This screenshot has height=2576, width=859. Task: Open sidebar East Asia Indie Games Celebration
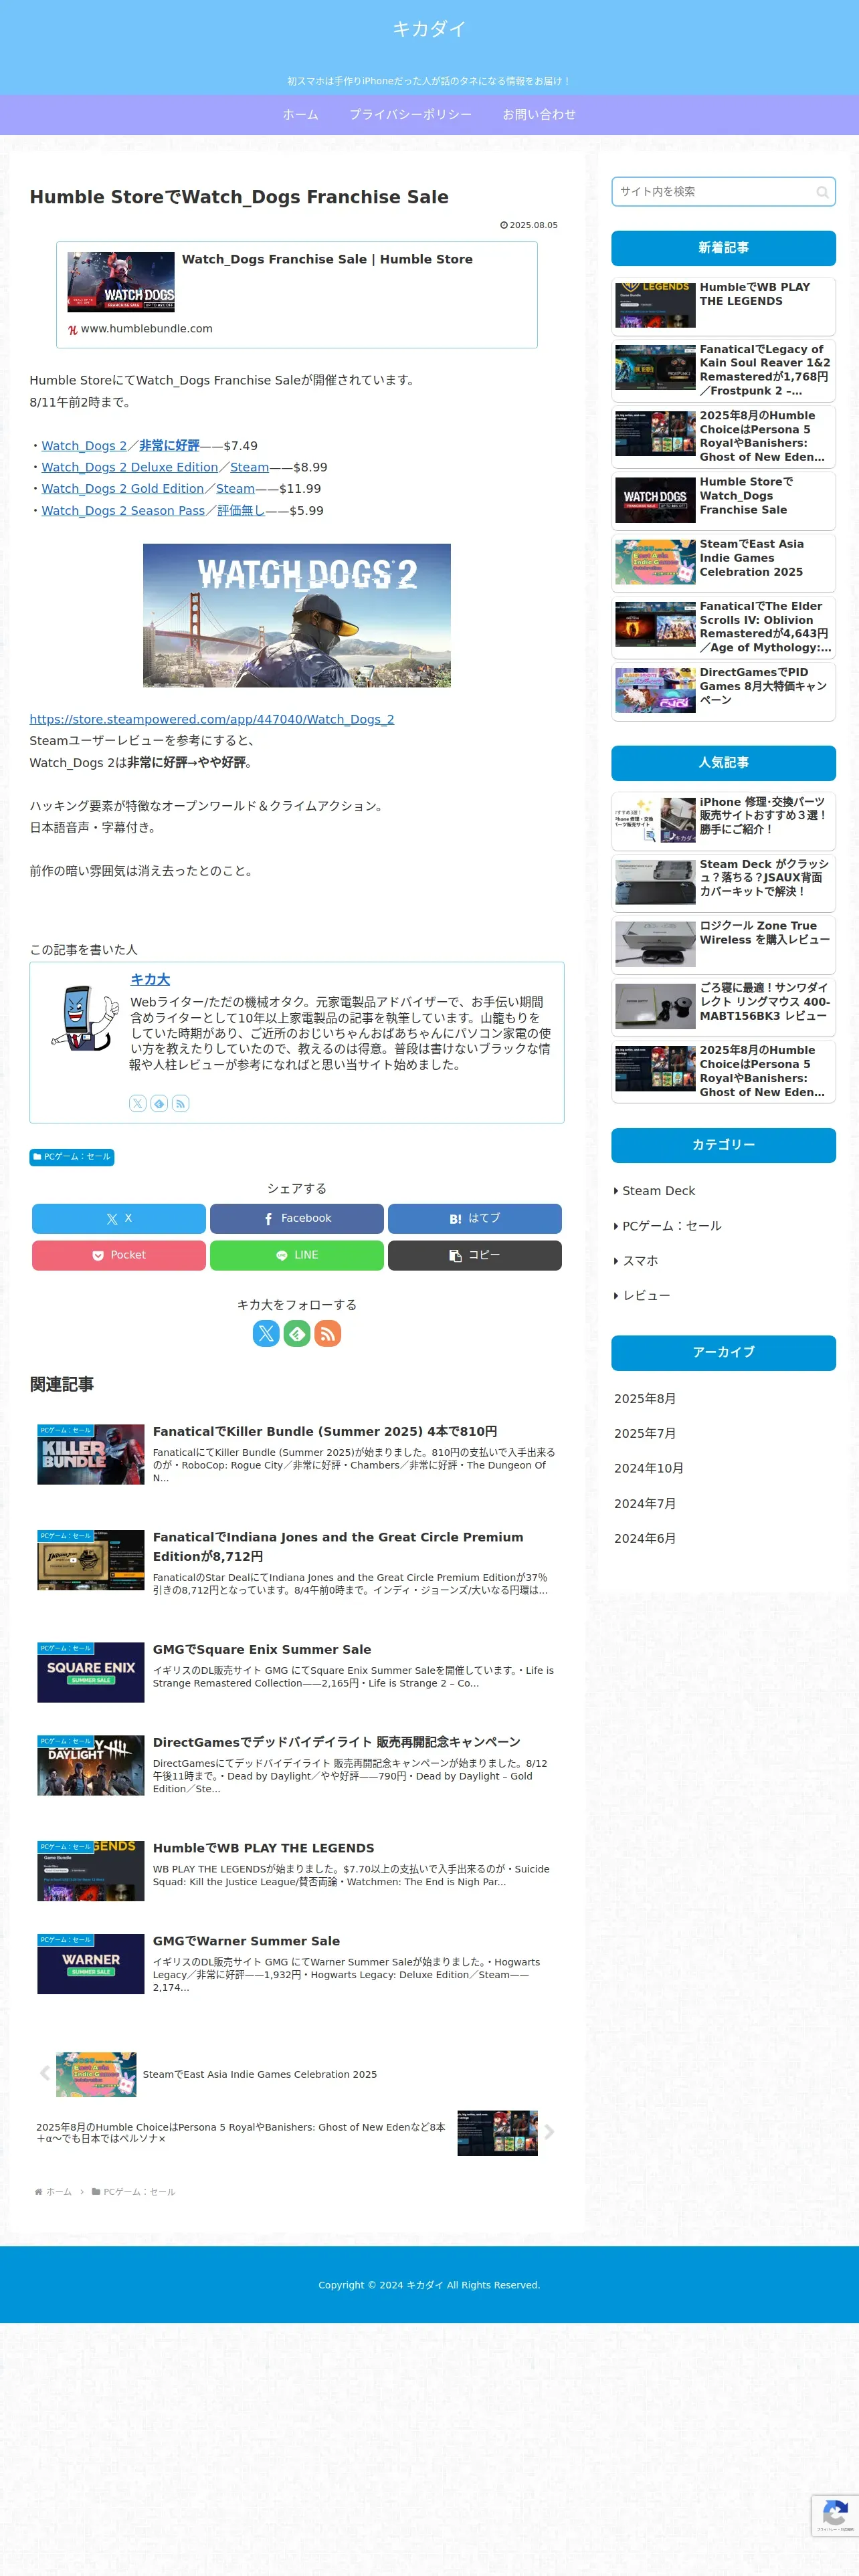pyautogui.click(x=724, y=562)
